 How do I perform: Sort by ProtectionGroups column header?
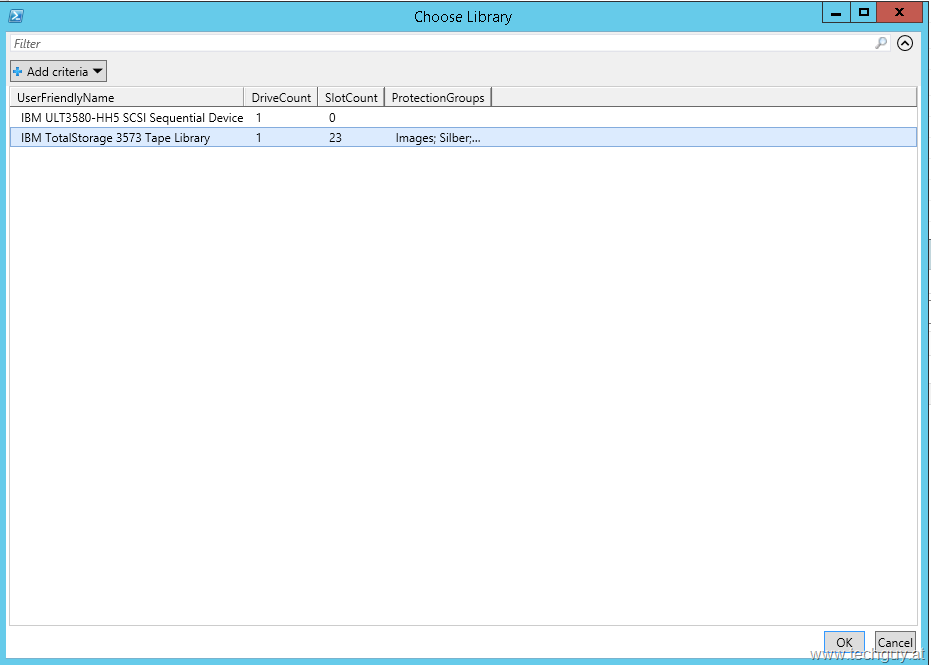coord(438,98)
